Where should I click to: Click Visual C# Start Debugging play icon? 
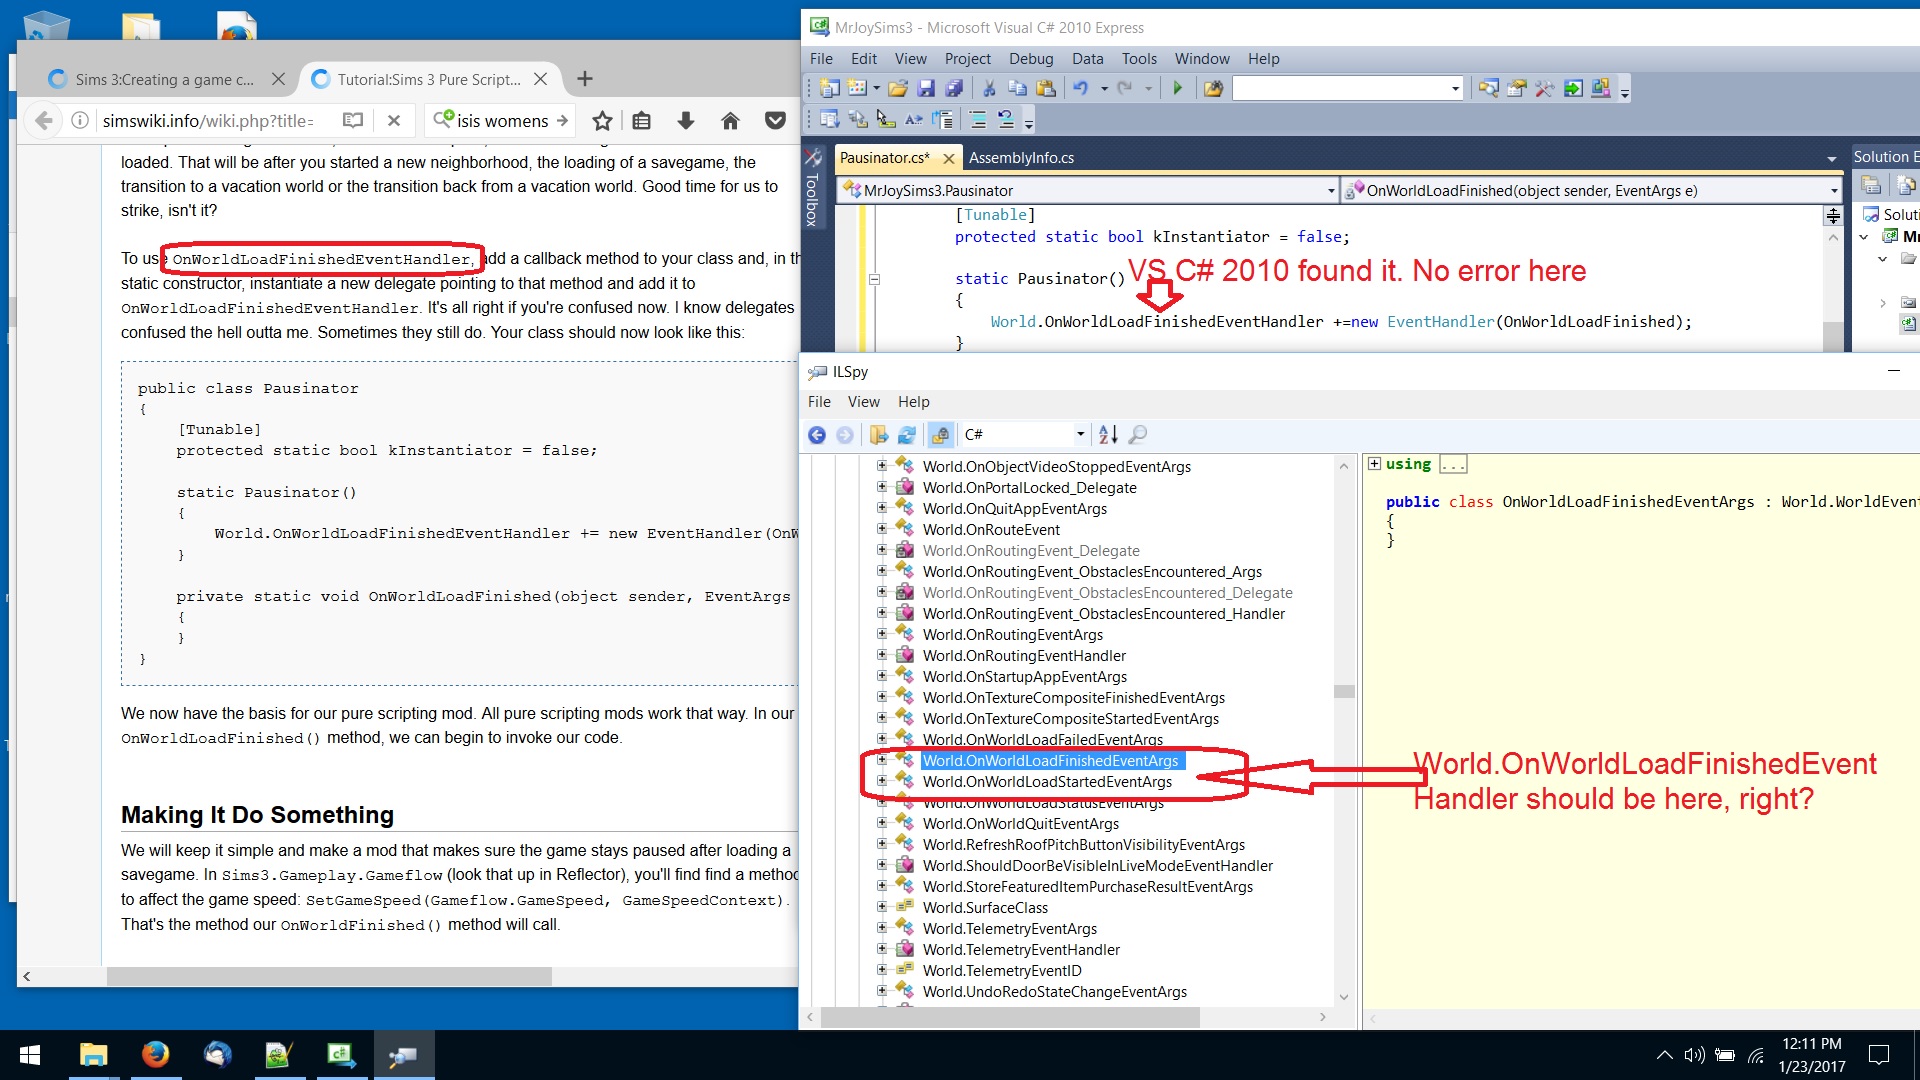[1177, 89]
